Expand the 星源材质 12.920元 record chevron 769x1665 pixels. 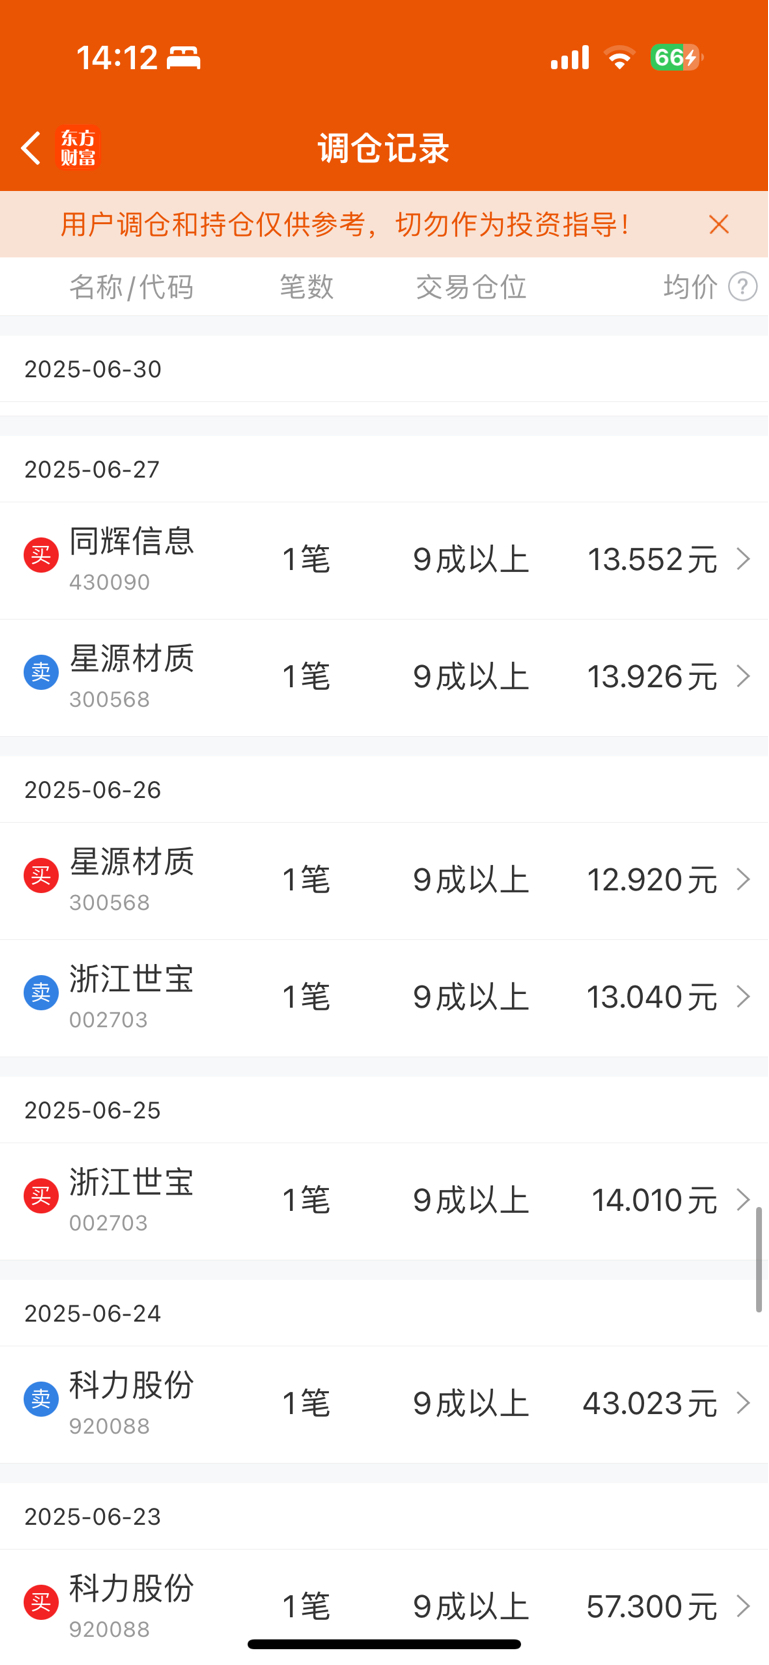click(x=743, y=879)
